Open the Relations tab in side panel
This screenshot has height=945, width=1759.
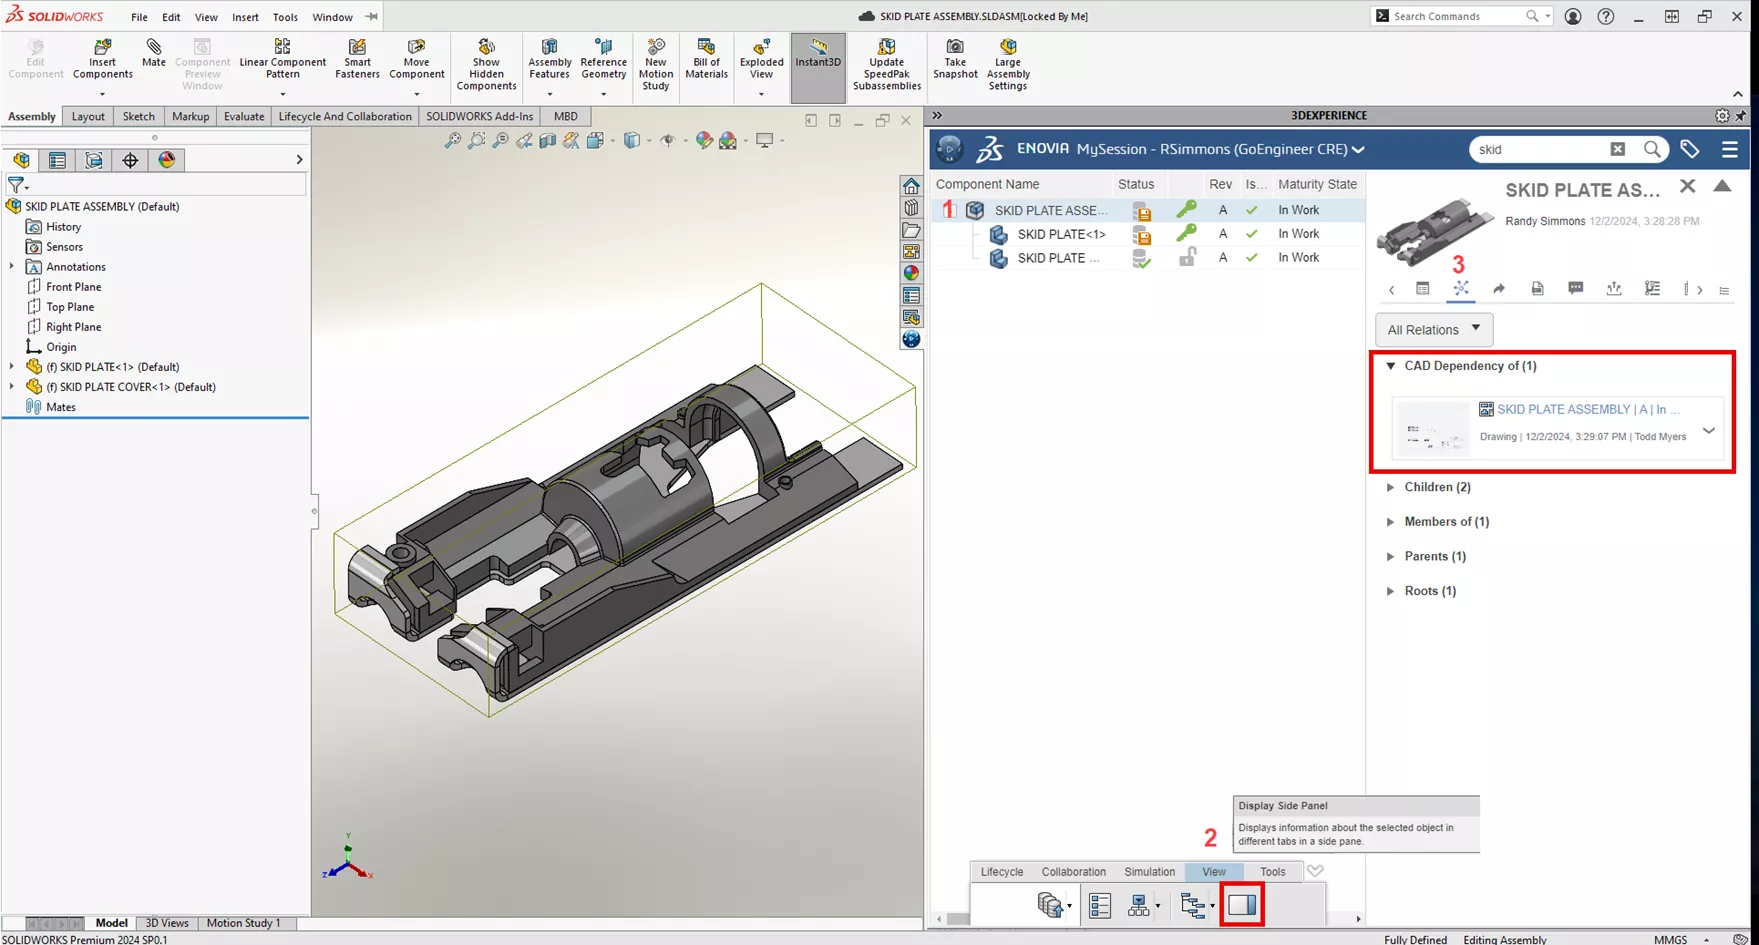click(1461, 289)
